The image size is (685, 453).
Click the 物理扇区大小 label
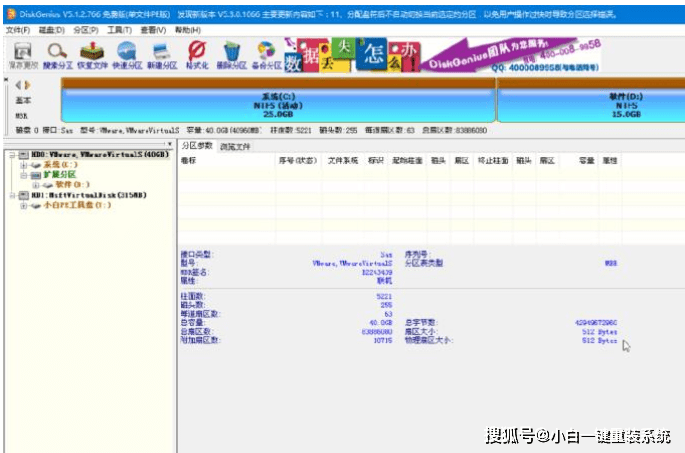point(429,340)
